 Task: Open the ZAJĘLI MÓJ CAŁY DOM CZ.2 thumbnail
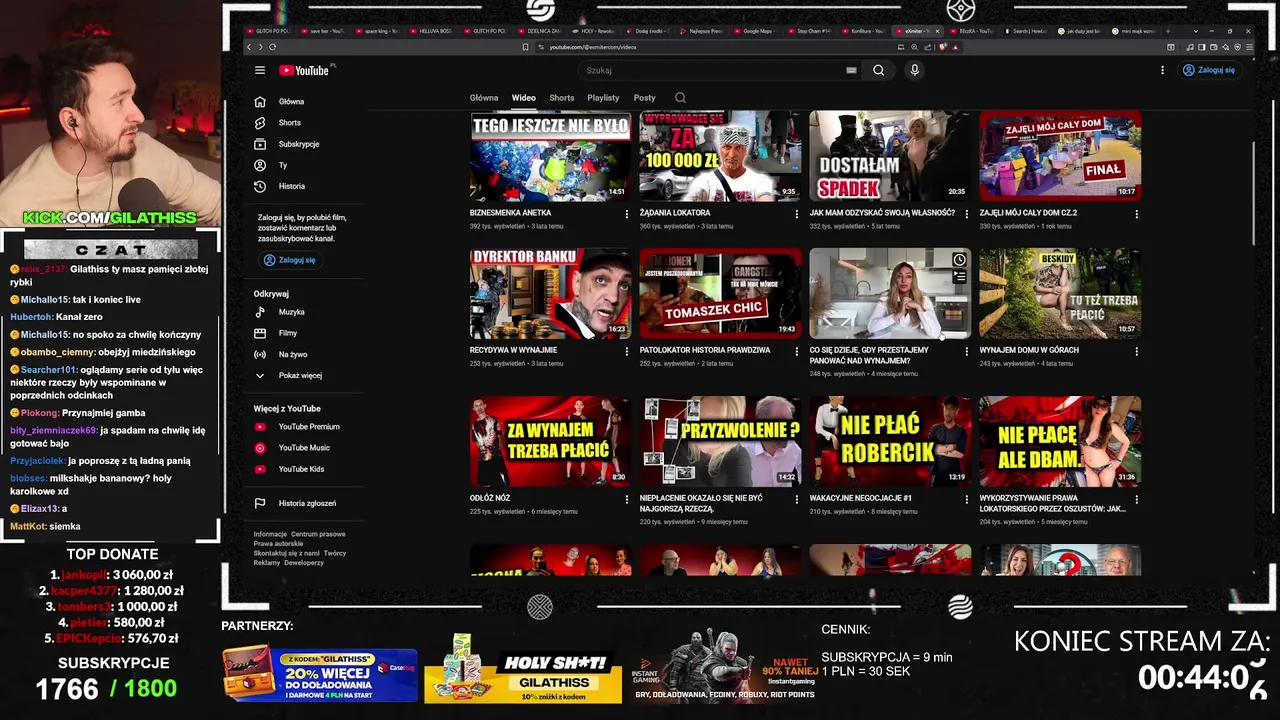(x=1060, y=156)
